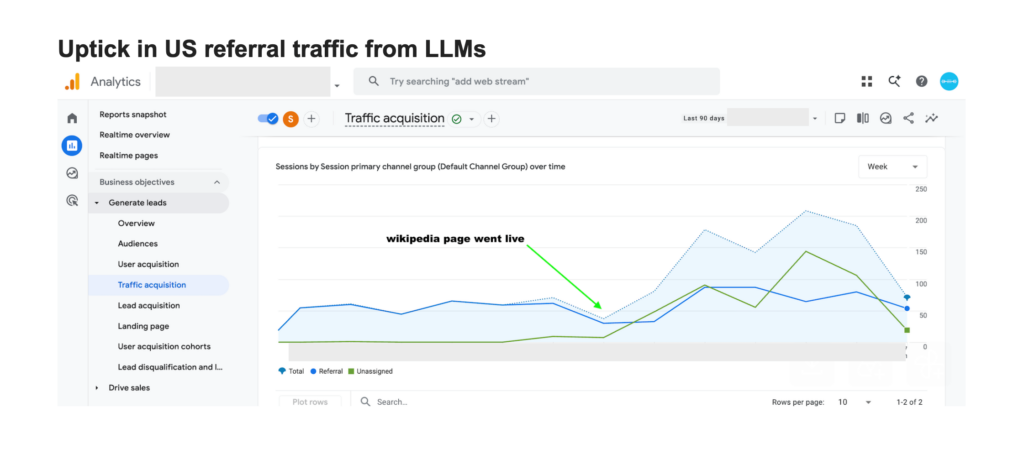The width and height of the screenshot is (1024, 449).
Task: Click the Referral line end point
Action: click(x=907, y=308)
